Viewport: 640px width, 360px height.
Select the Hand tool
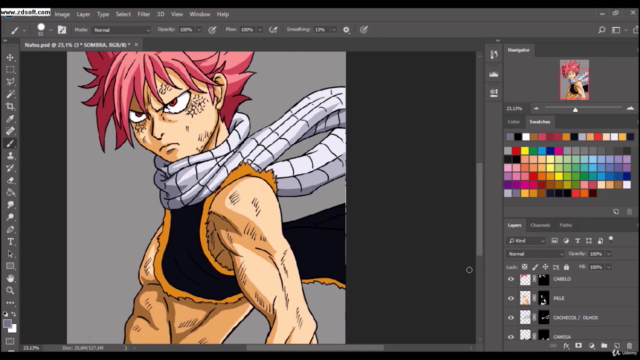tap(10, 278)
